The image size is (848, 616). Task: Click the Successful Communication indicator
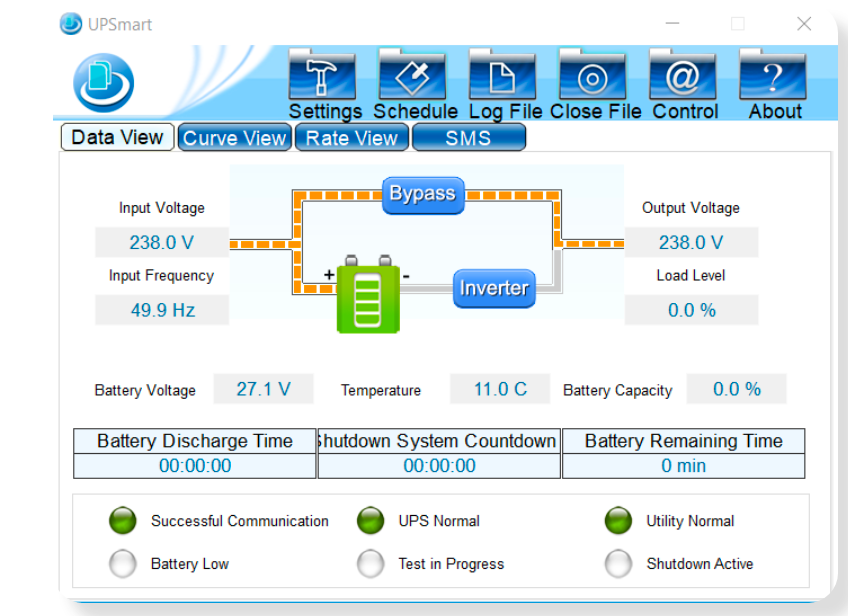tap(122, 521)
